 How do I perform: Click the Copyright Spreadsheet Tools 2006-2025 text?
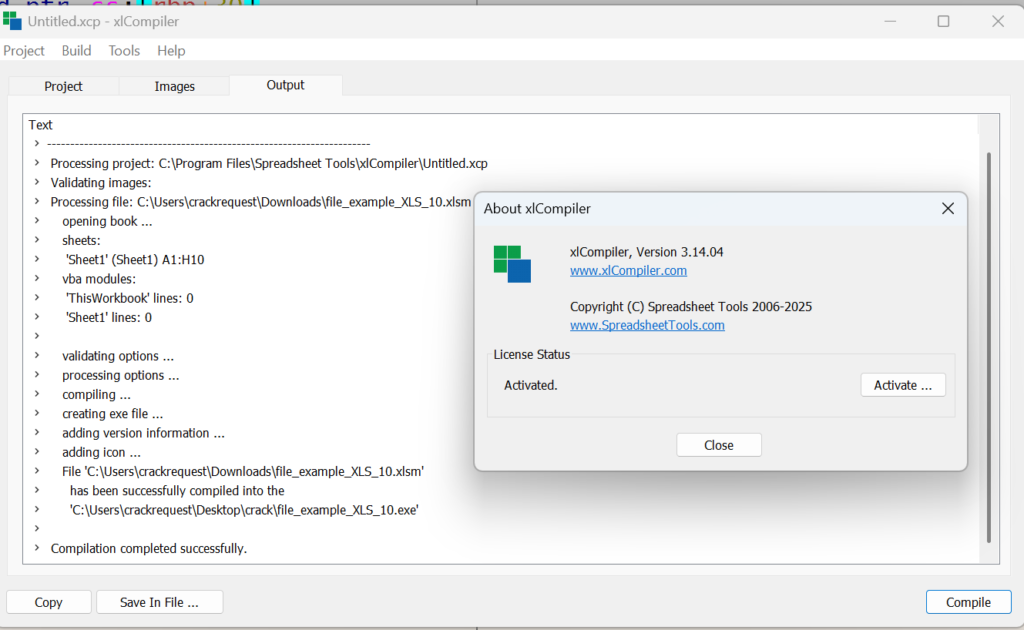pyautogui.click(x=691, y=307)
